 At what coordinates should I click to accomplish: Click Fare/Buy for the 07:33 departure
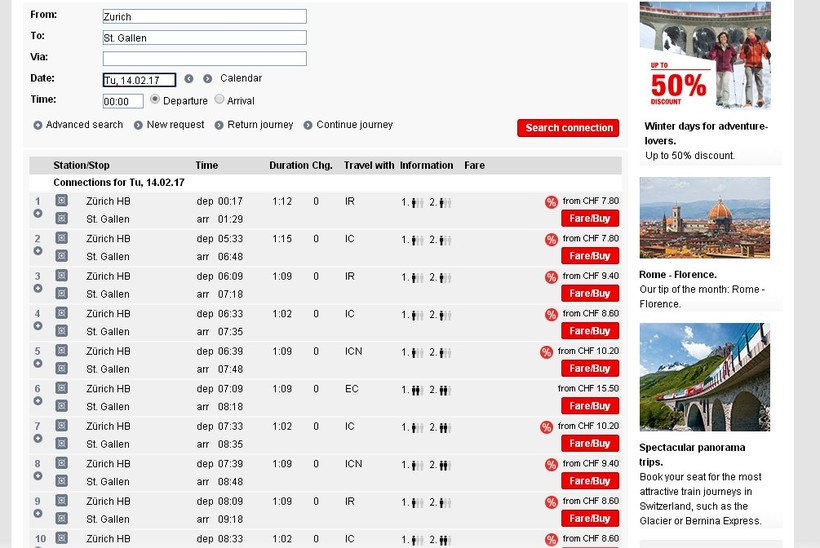589,443
